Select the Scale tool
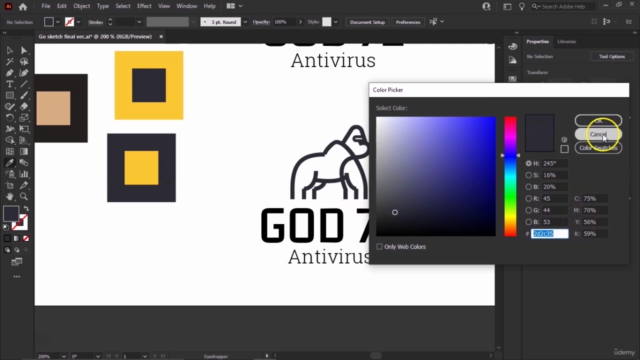Image resolution: width=640 pixels, height=360 pixels. [x=24, y=118]
